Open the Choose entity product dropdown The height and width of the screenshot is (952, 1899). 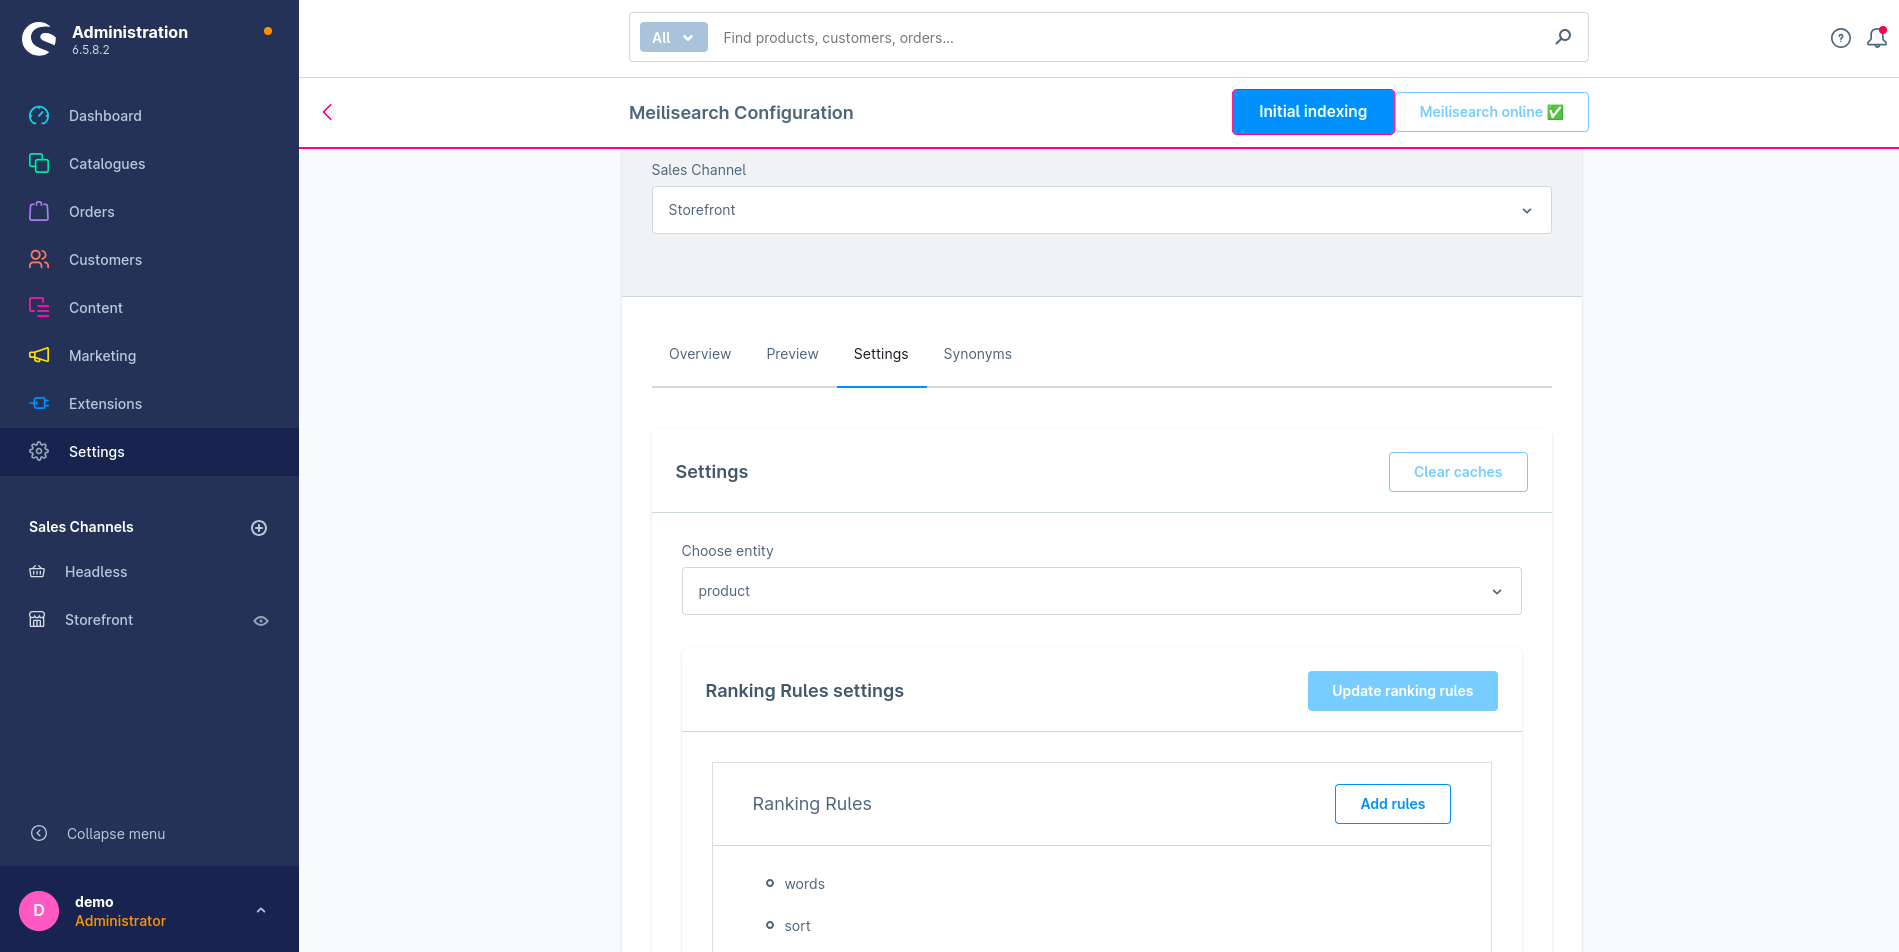[x=1102, y=591]
